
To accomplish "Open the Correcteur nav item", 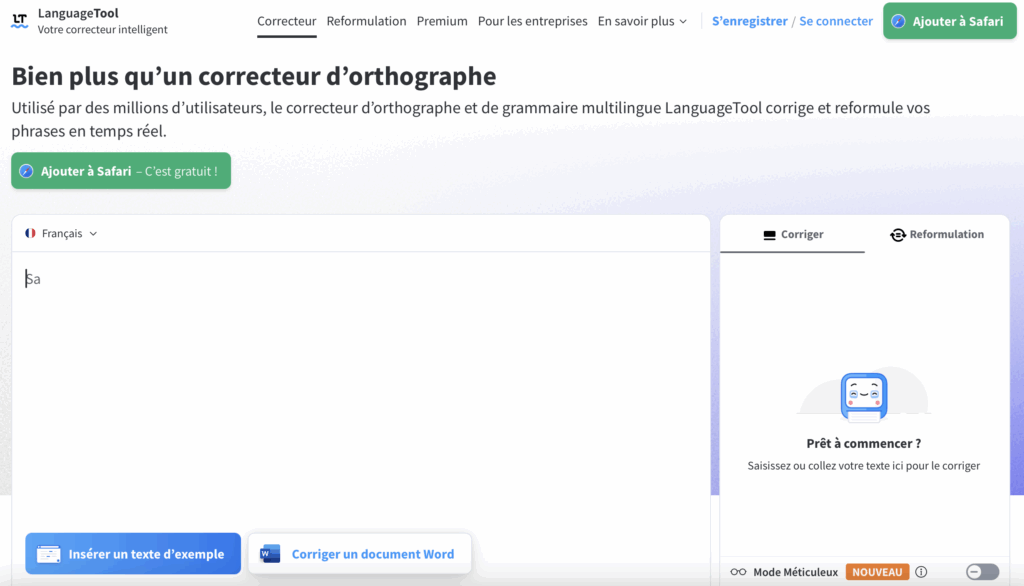I will [x=287, y=21].
